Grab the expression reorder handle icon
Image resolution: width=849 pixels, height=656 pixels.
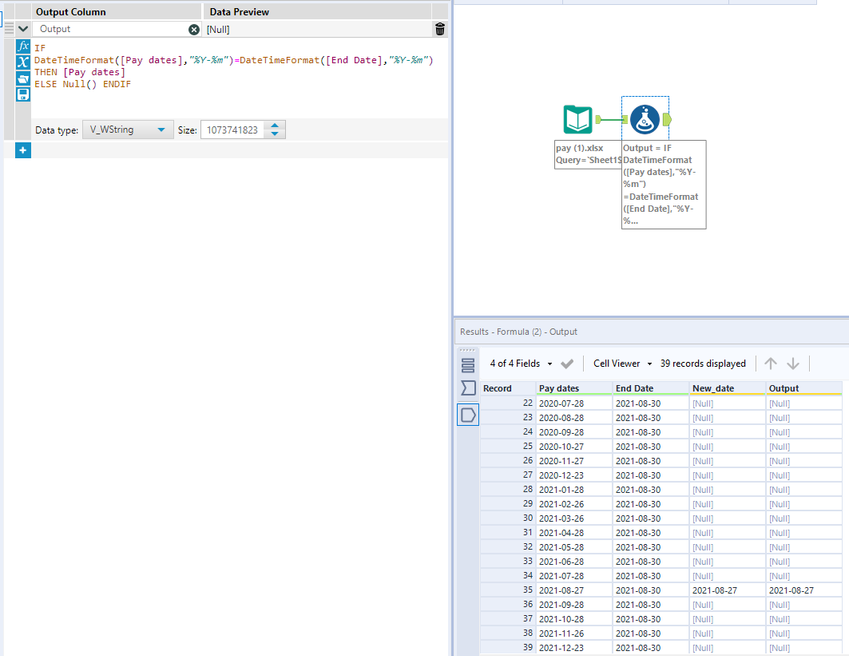coord(9,29)
